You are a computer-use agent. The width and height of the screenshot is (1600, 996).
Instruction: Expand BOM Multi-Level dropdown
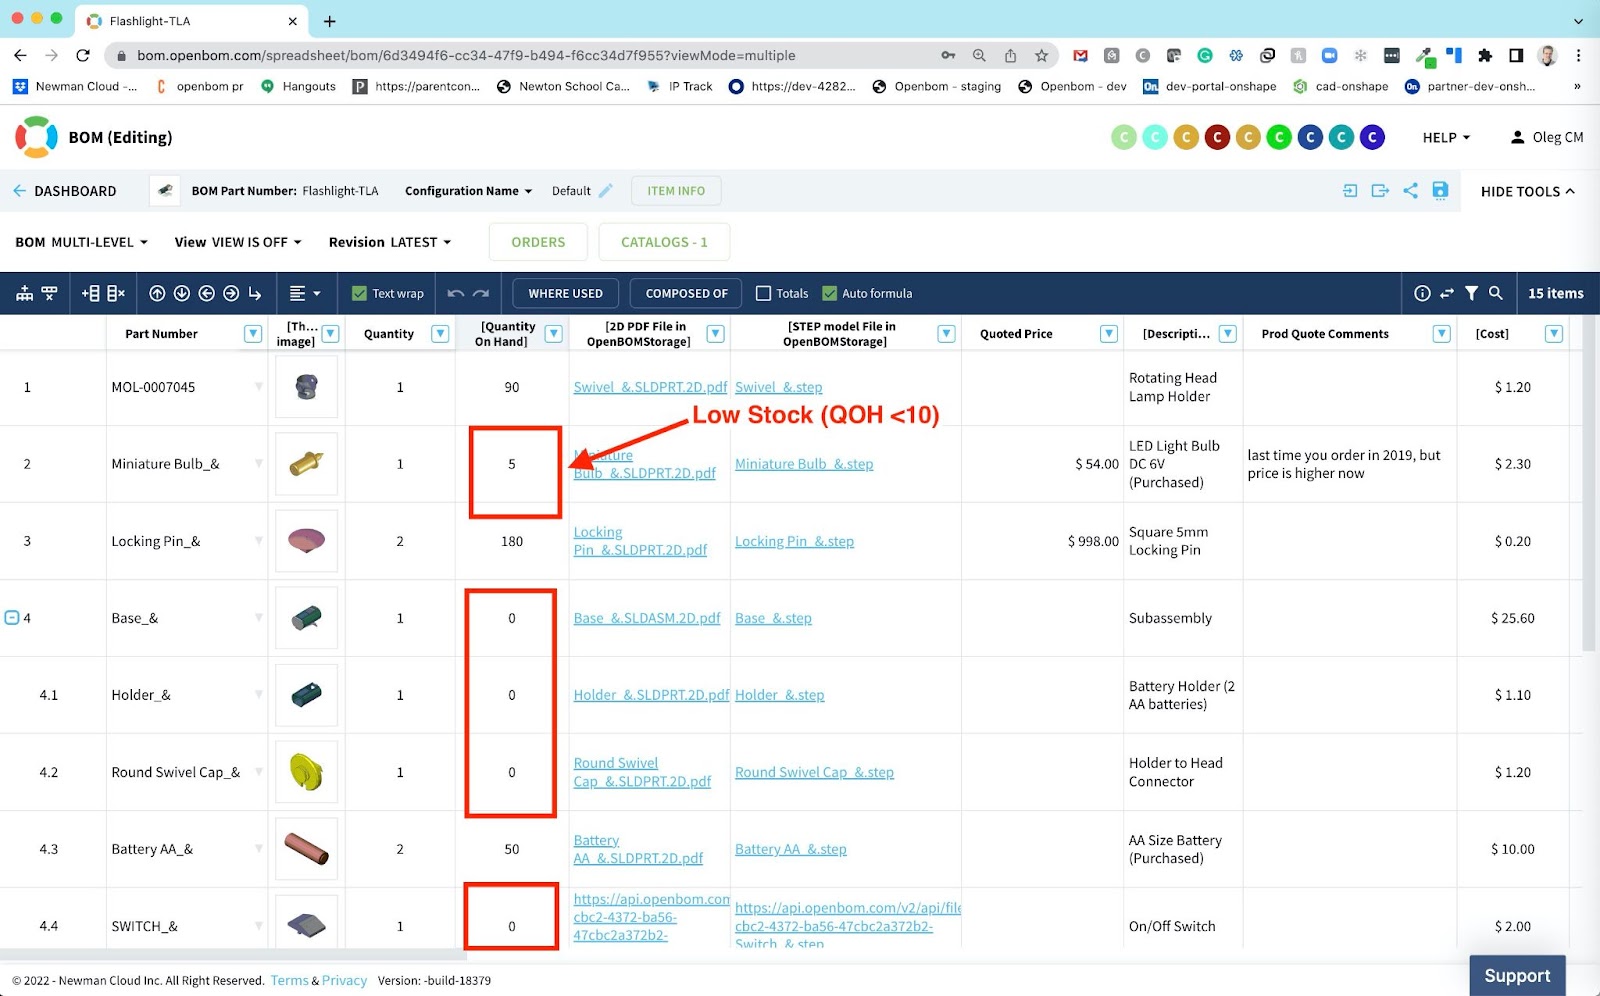82,242
